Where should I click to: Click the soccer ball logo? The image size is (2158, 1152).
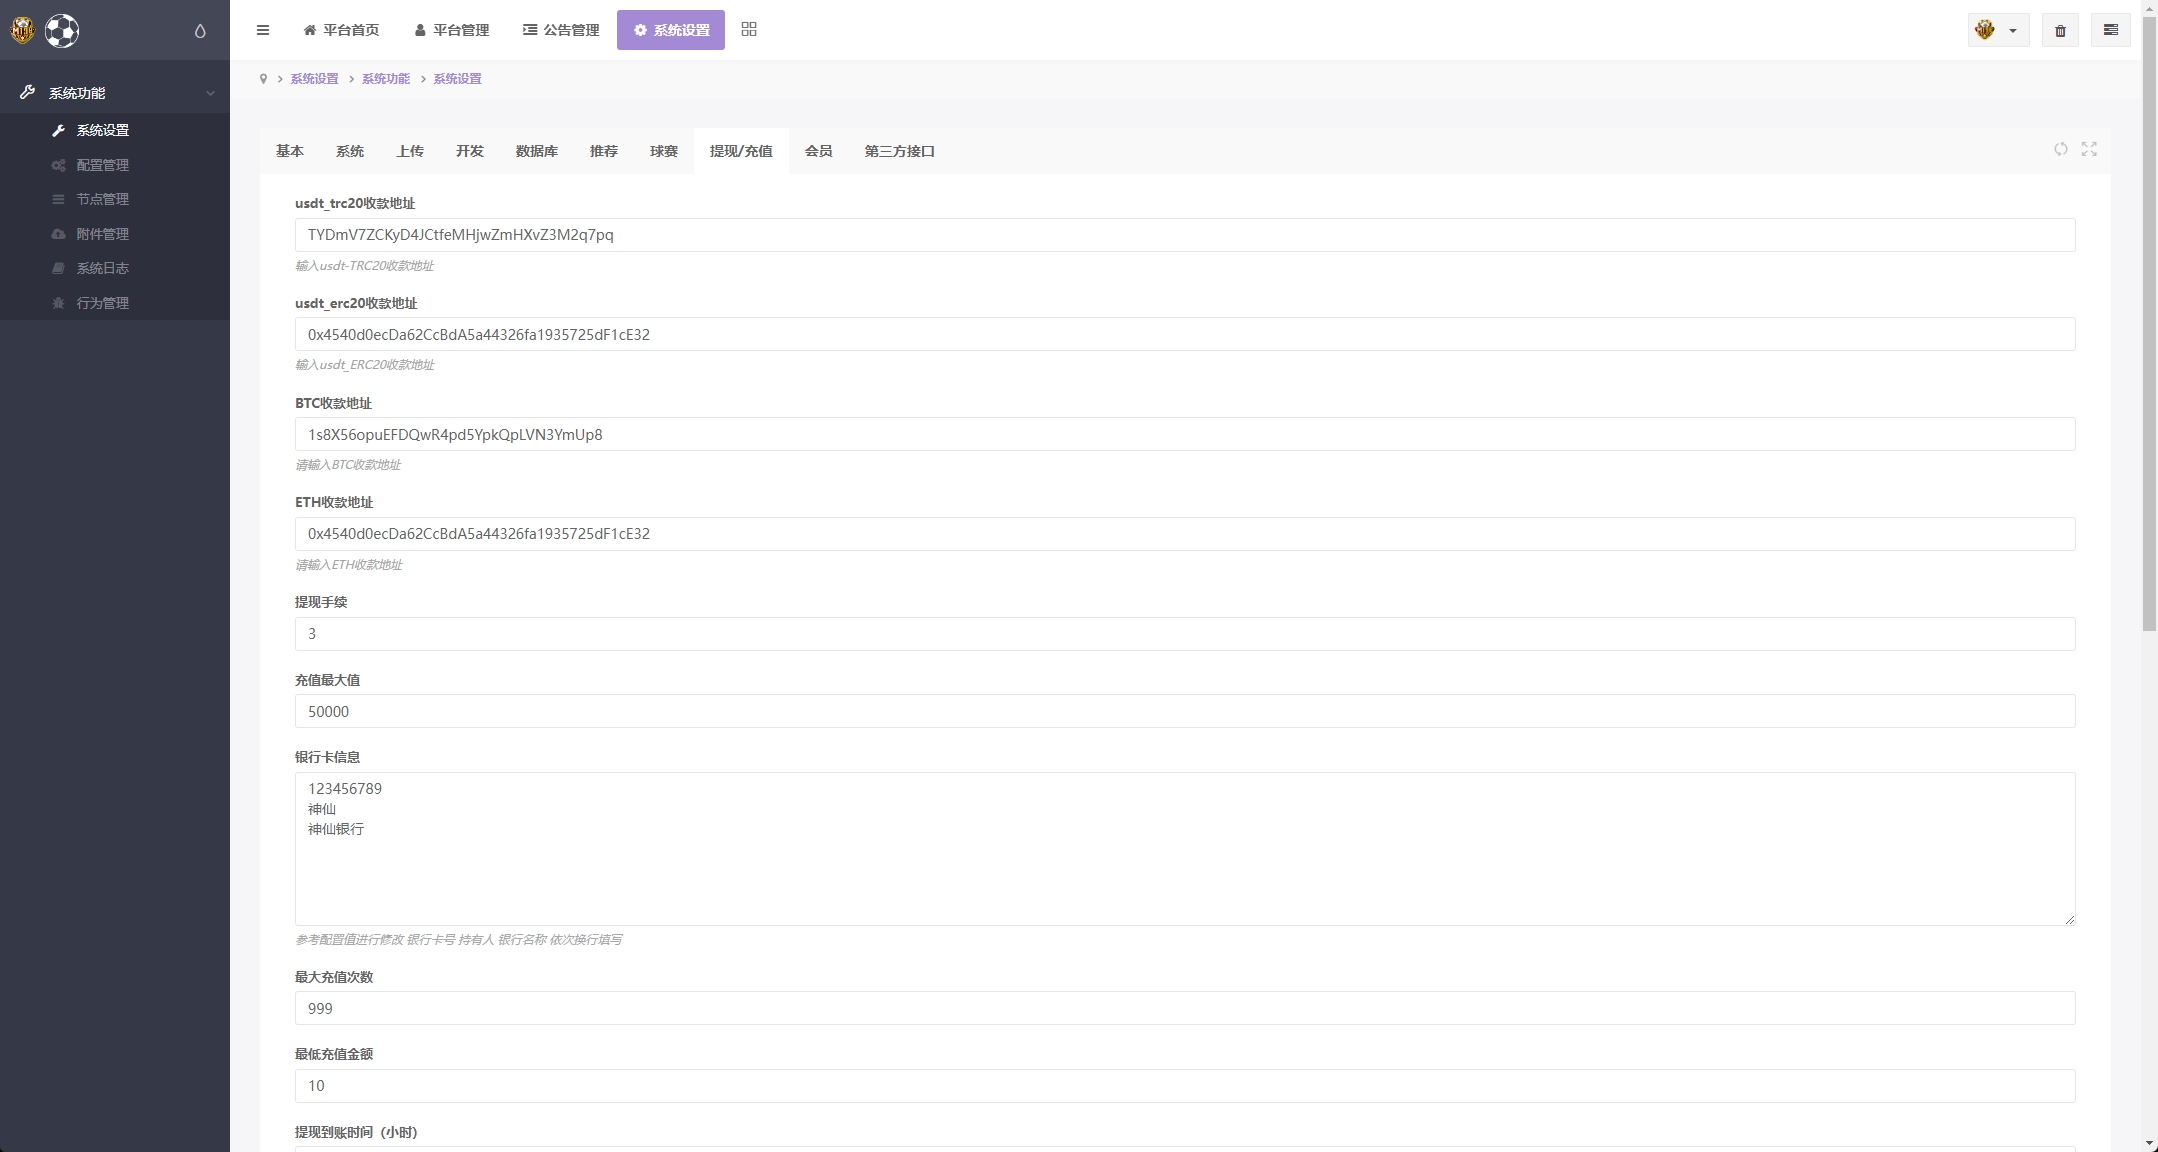tap(62, 31)
